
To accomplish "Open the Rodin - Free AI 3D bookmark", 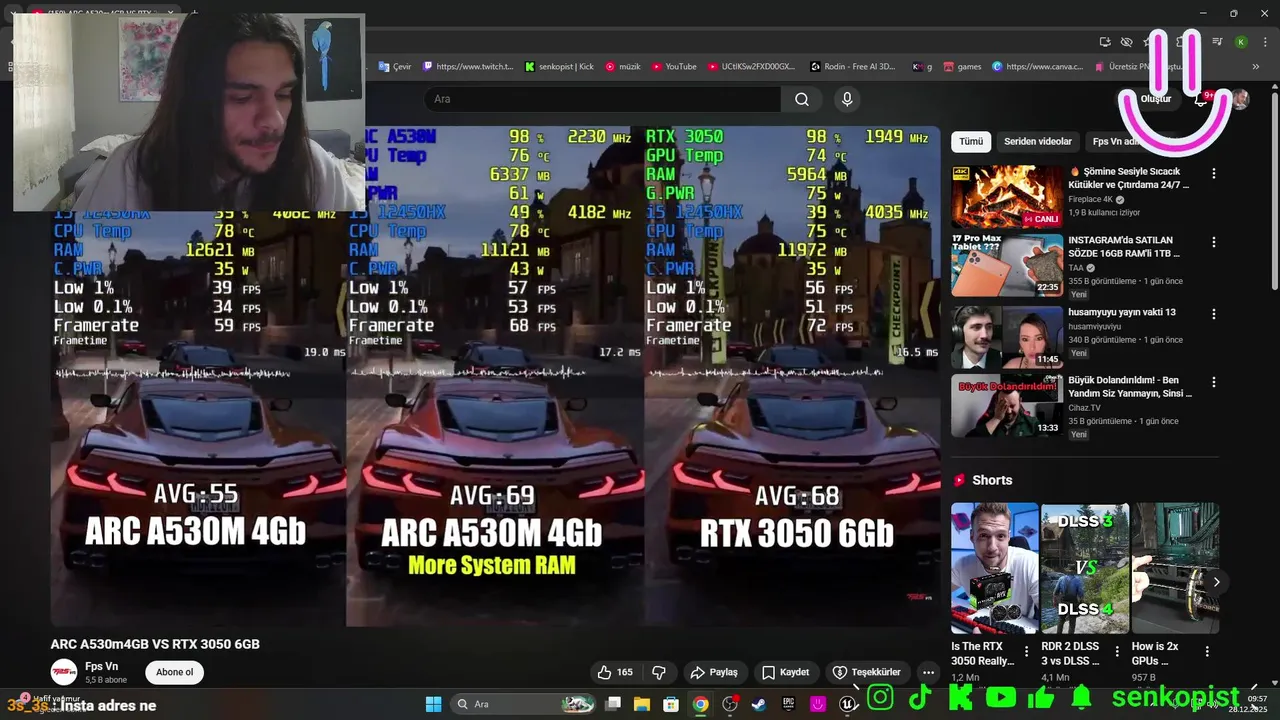I will click(852, 67).
